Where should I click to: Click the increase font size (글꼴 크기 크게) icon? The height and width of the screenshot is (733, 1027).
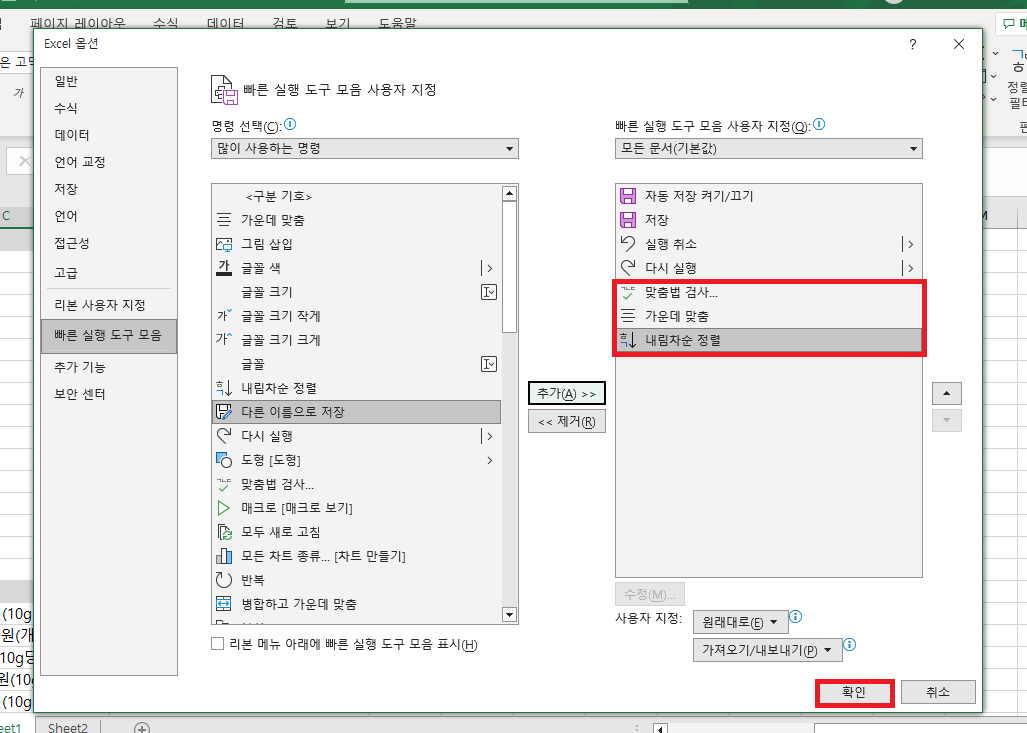click(x=224, y=340)
